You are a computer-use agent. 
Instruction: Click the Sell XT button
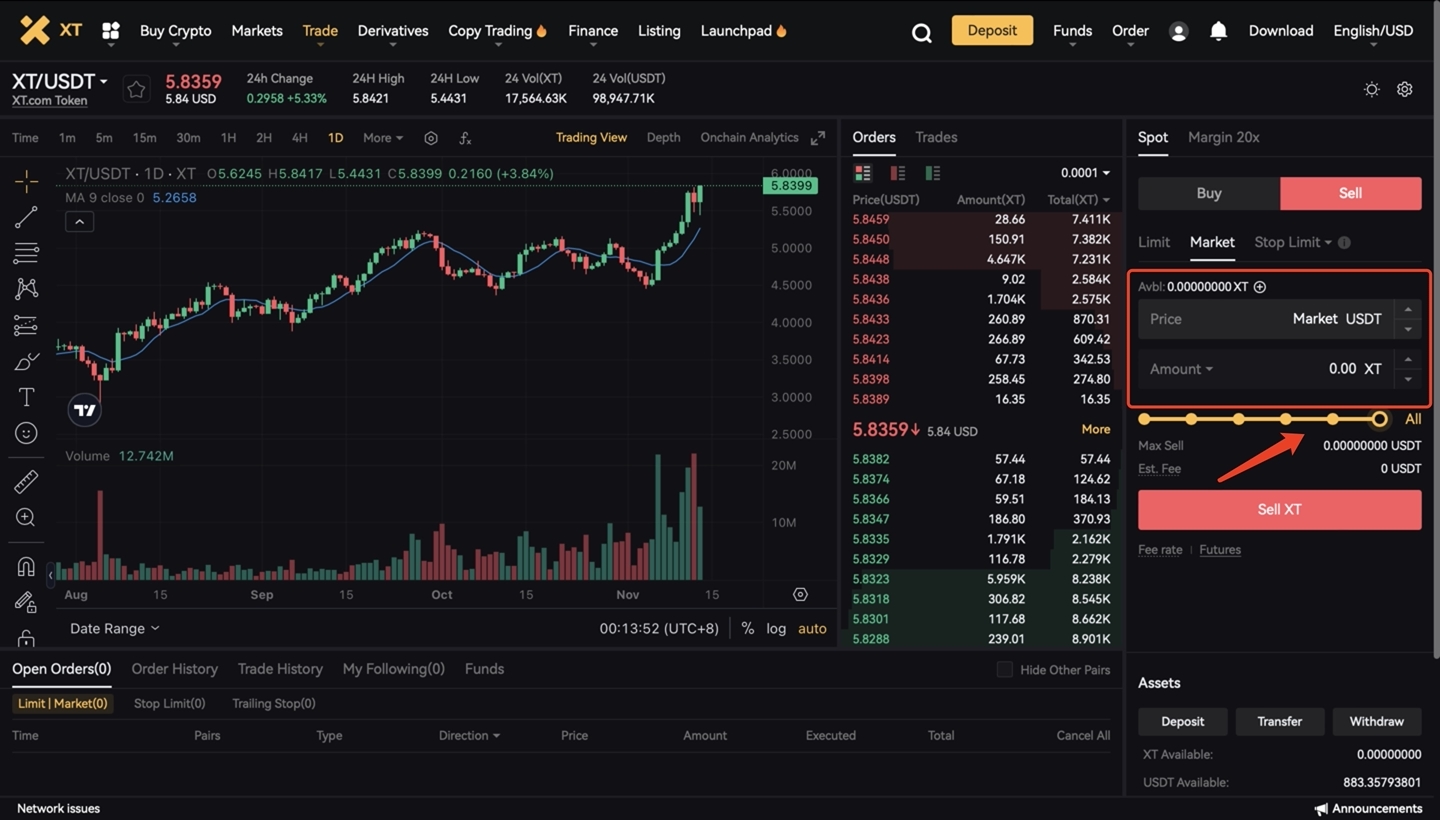pos(1279,509)
